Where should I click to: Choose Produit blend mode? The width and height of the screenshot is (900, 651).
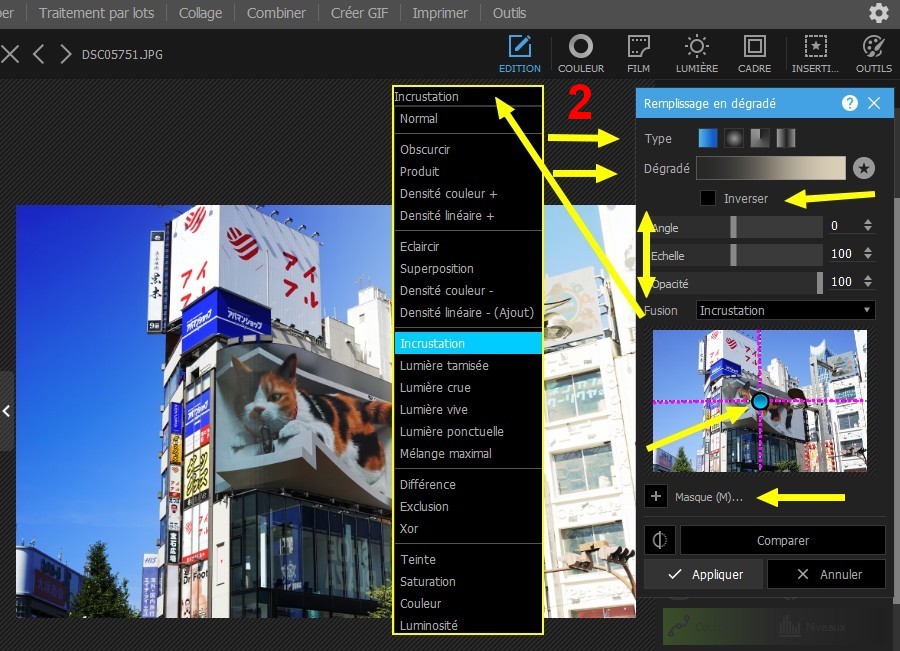point(468,172)
